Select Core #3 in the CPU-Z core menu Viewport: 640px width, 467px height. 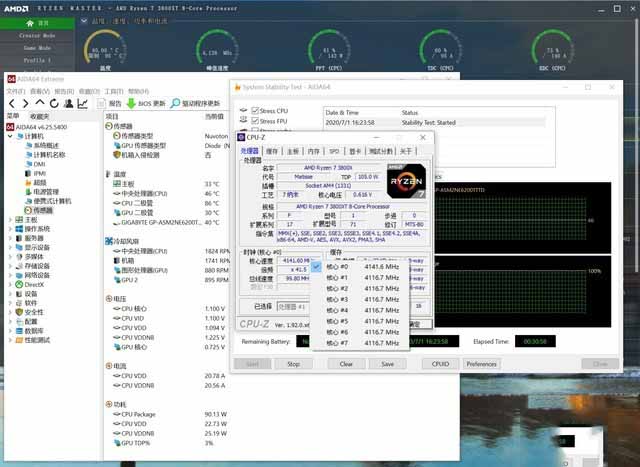360,299
